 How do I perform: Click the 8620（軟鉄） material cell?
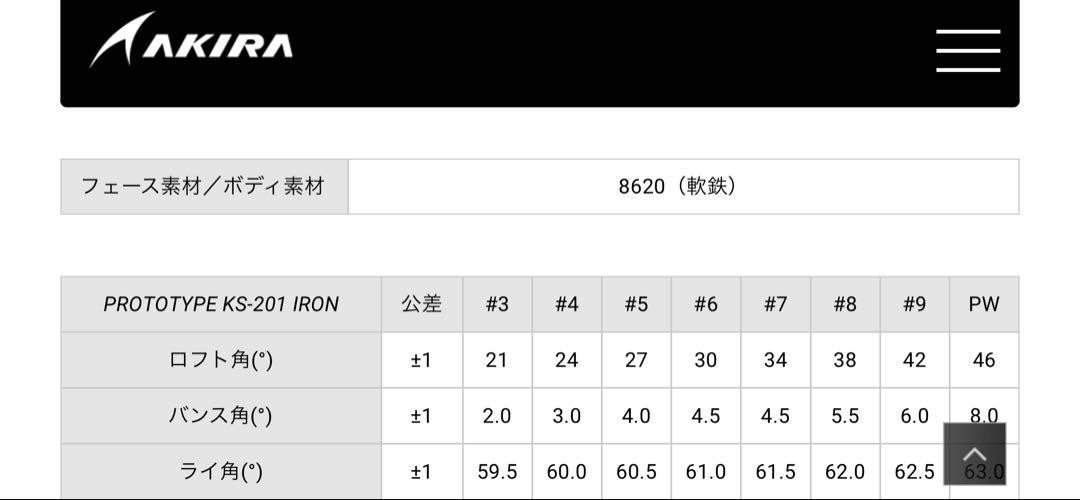coord(683,187)
